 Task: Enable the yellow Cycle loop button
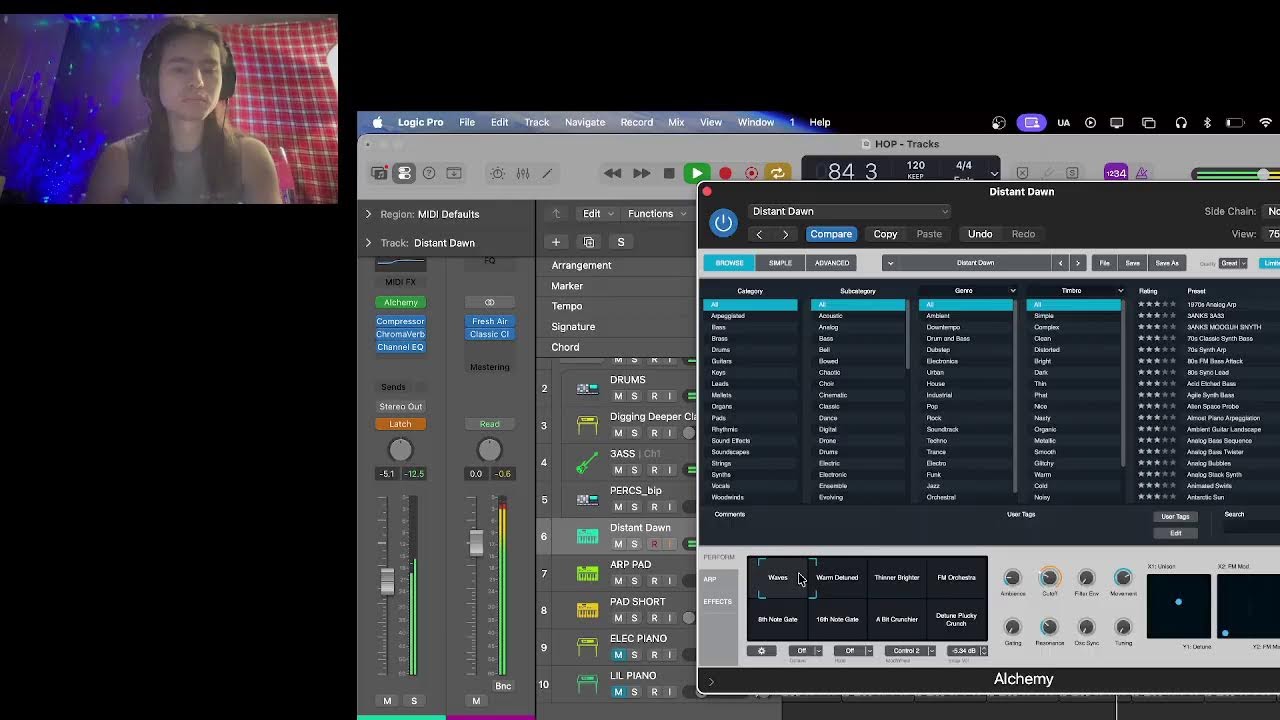(777, 173)
